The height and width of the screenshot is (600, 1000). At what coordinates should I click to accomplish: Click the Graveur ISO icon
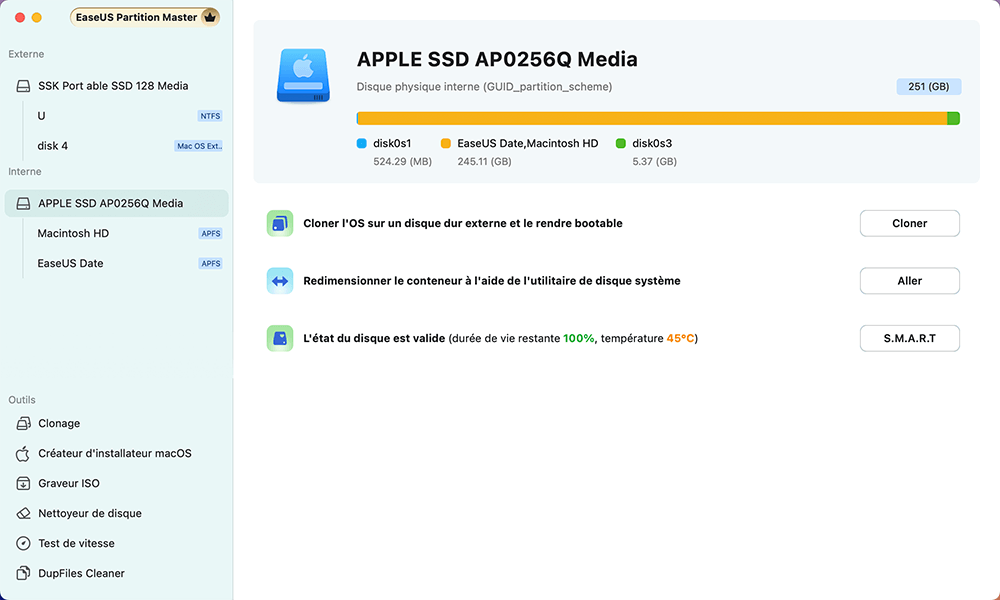click(23, 483)
